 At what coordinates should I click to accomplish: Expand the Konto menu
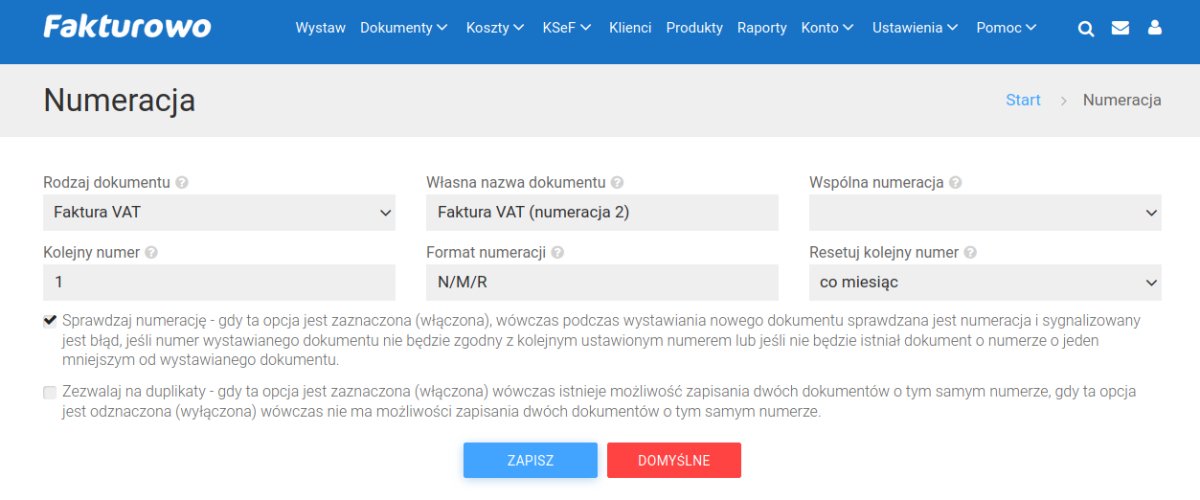[x=828, y=28]
